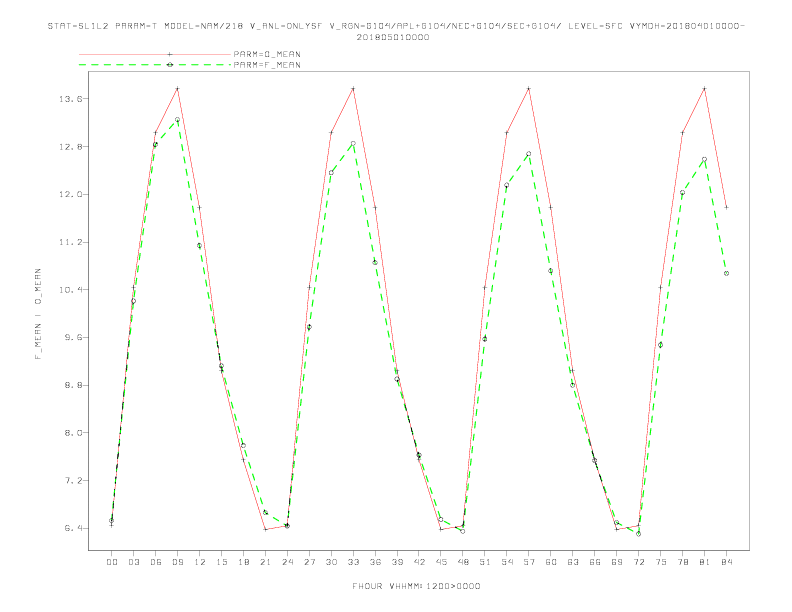This screenshot has height=612, width=792.
Task: Click x-axis tick label 42
Action: [419, 562]
